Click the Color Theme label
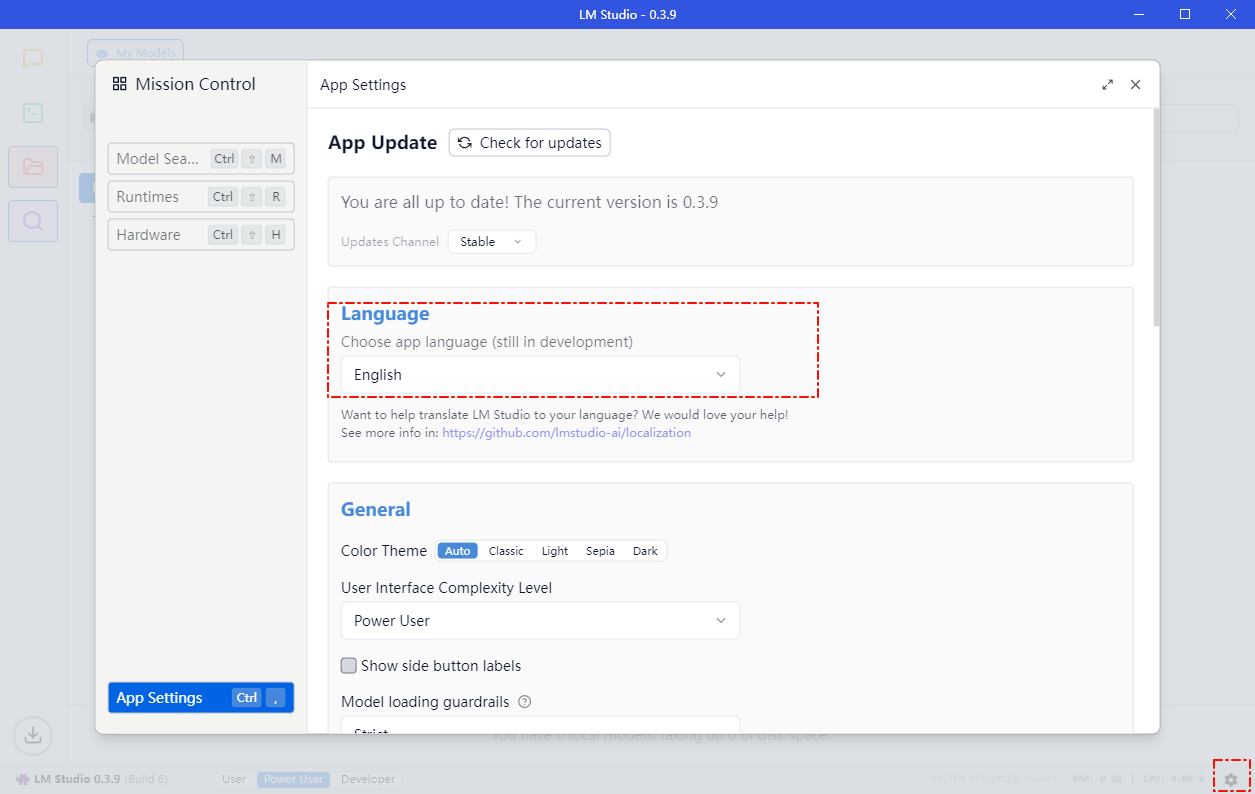Viewport: 1255px width, 794px height. [x=384, y=551]
